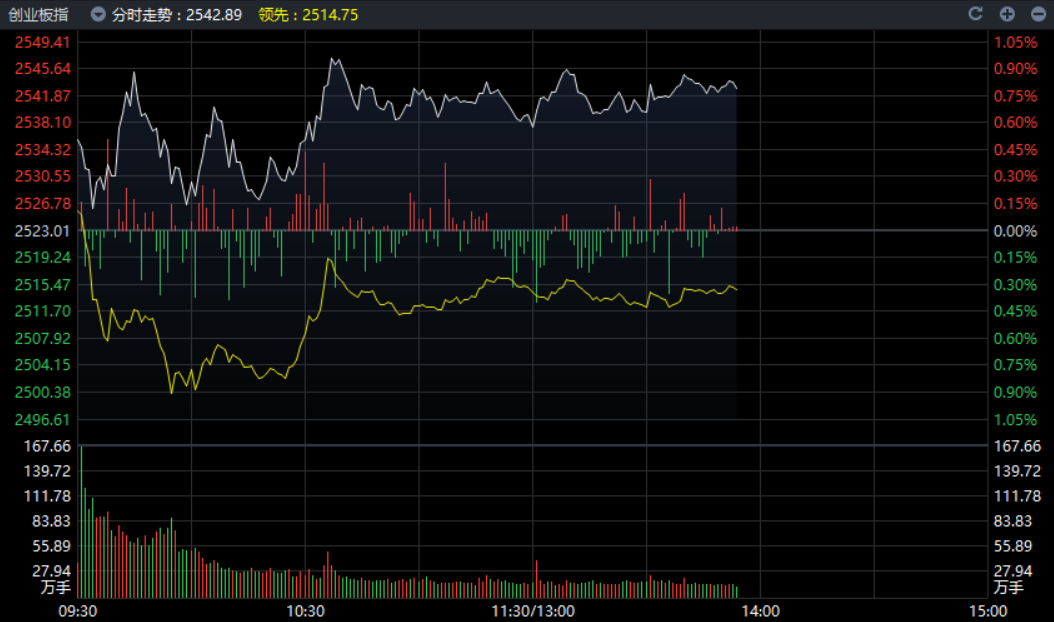Click the 14:00 time axis marker
The width and height of the screenshot is (1054, 622).
pyautogui.click(x=760, y=610)
